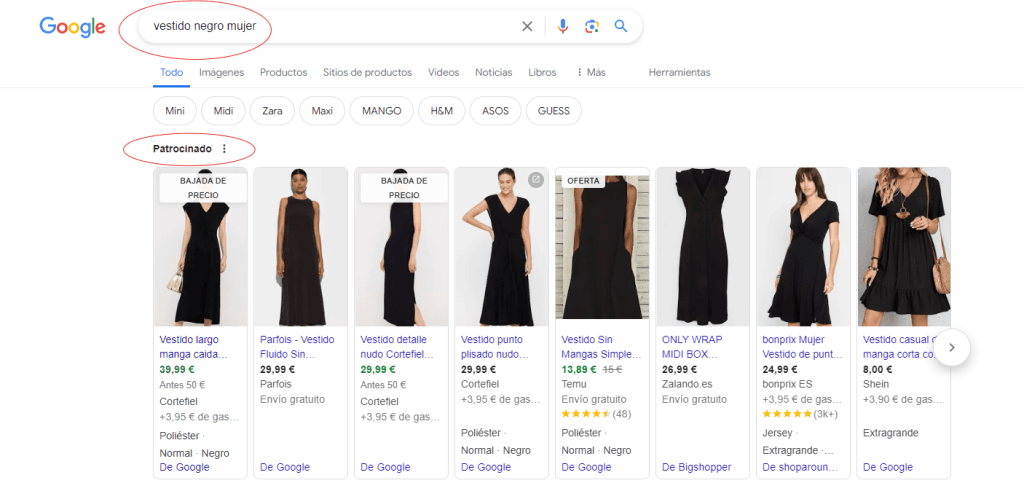Open the three-dot menu beside Patrocinado
1024x491 pixels.
coord(224,149)
